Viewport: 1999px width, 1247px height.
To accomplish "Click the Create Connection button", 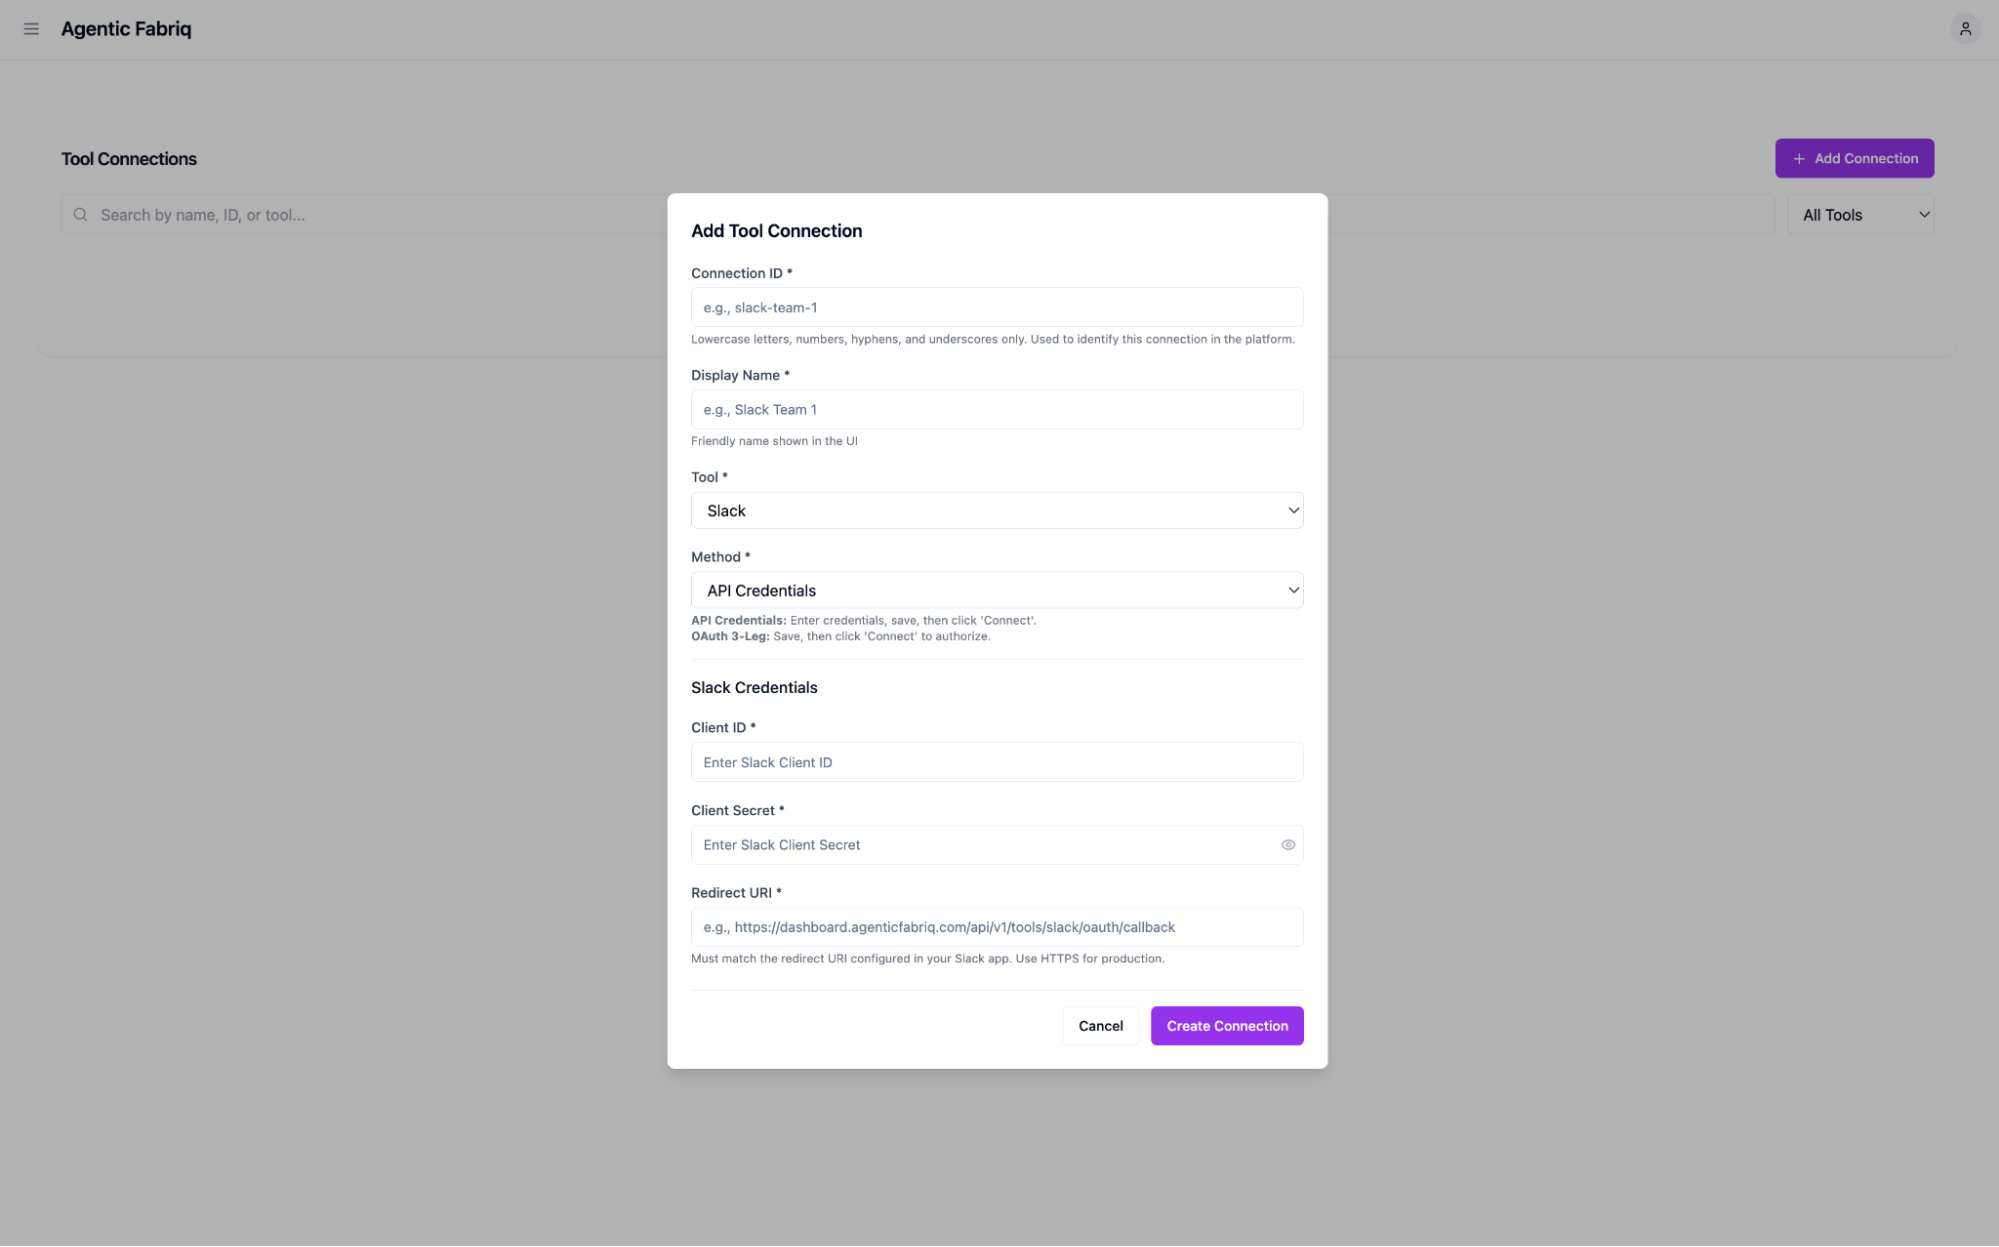I will [1226, 1026].
